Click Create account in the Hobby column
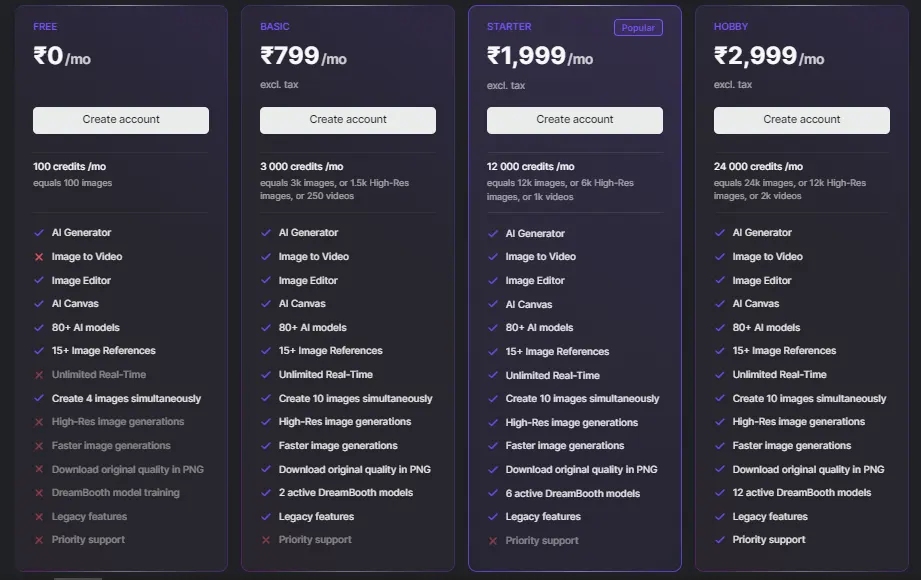This screenshot has width=921, height=580. click(x=801, y=120)
